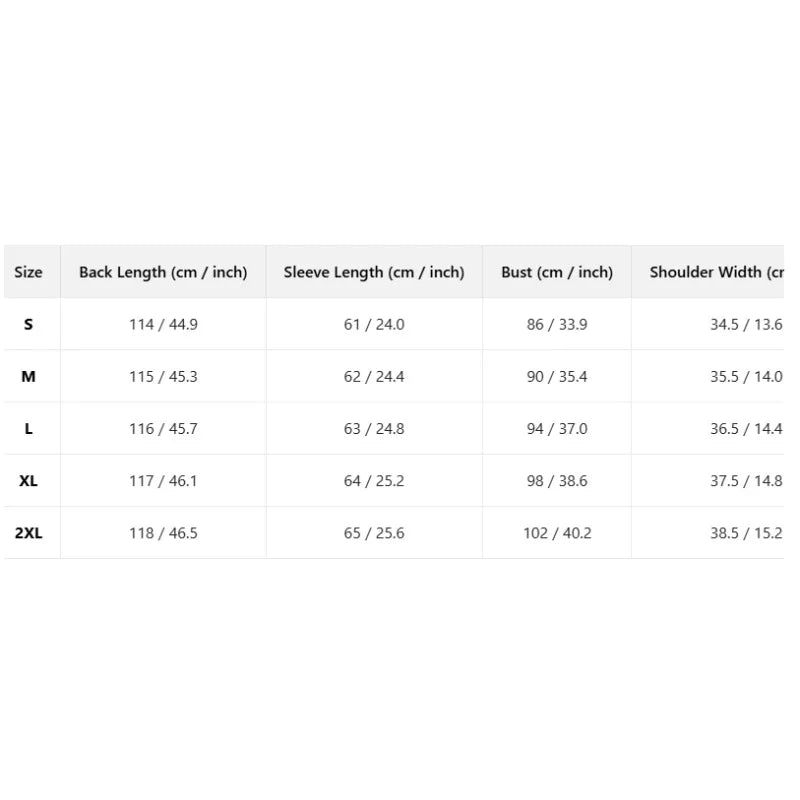The image size is (800, 800).
Task: Click the Size column header
Action: coord(28,272)
